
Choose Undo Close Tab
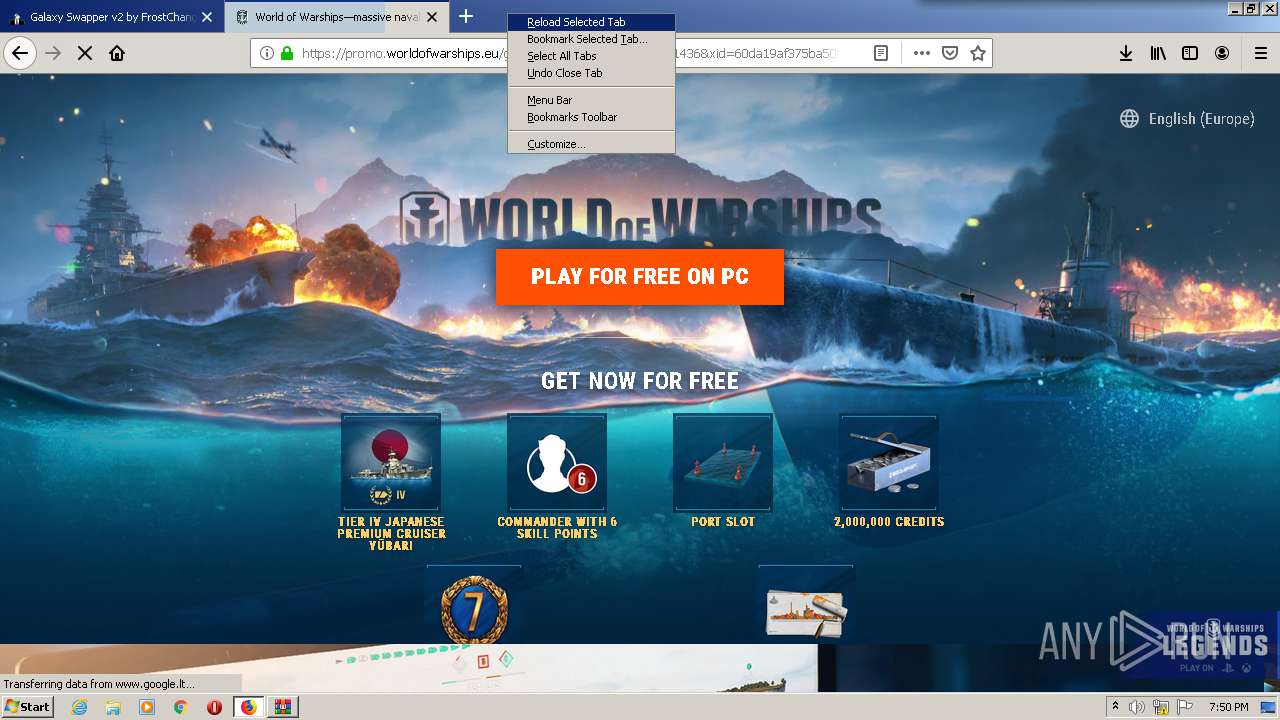591,73
